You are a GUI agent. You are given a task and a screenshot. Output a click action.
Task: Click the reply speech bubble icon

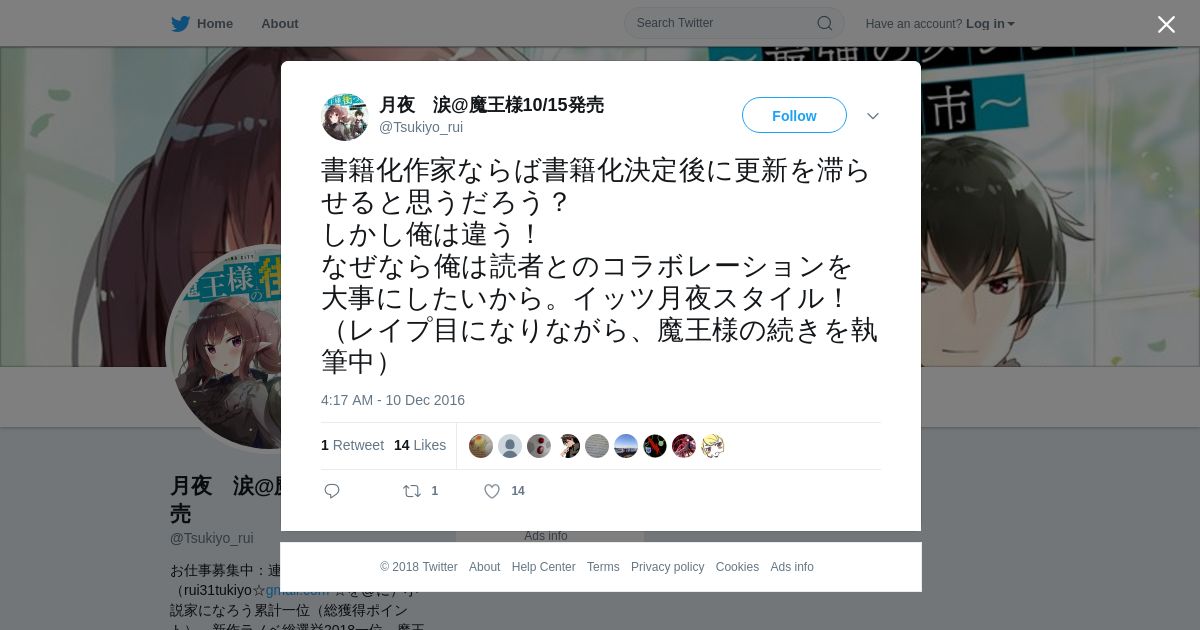point(332,491)
